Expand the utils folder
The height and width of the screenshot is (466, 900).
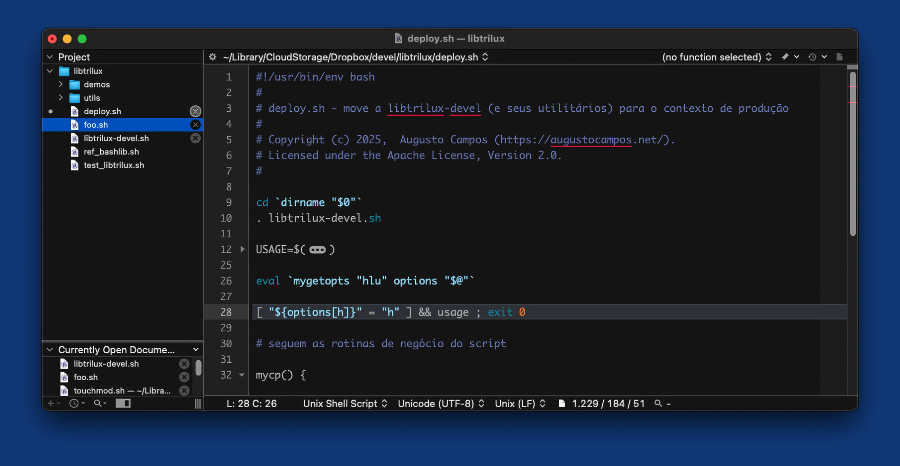click(61, 98)
